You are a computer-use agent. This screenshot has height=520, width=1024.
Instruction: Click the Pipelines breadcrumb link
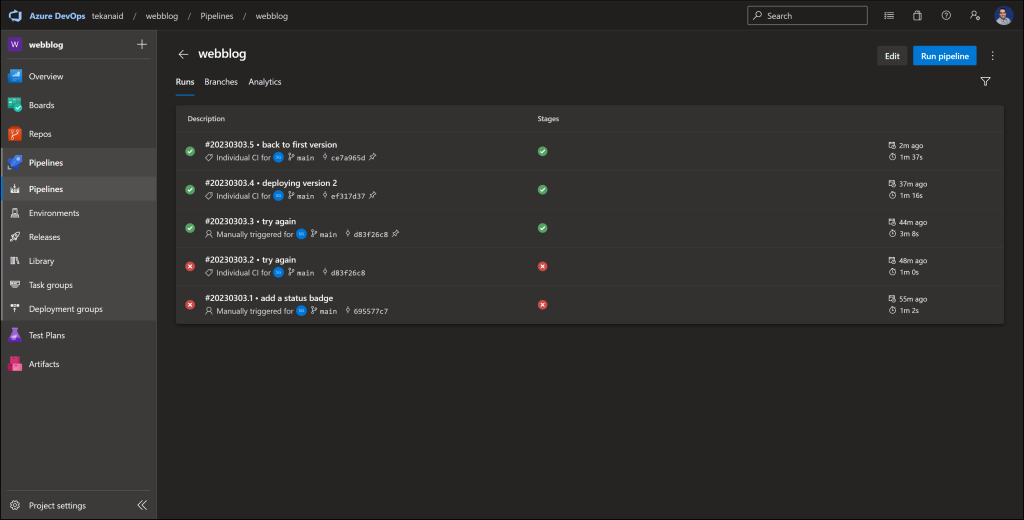(x=217, y=16)
